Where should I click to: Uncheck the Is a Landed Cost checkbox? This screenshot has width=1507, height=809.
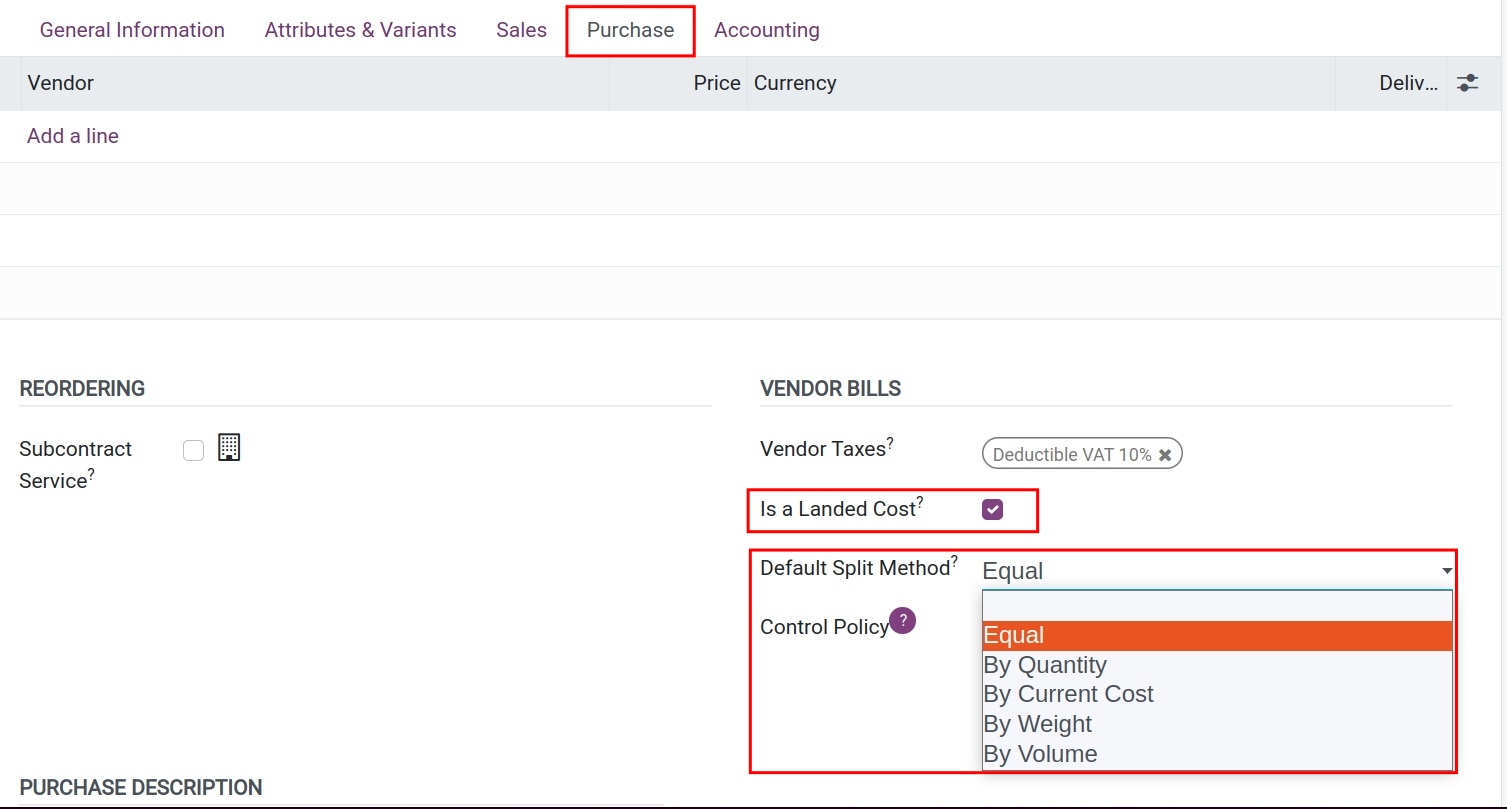pyautogui.click(x=991, y=509)
